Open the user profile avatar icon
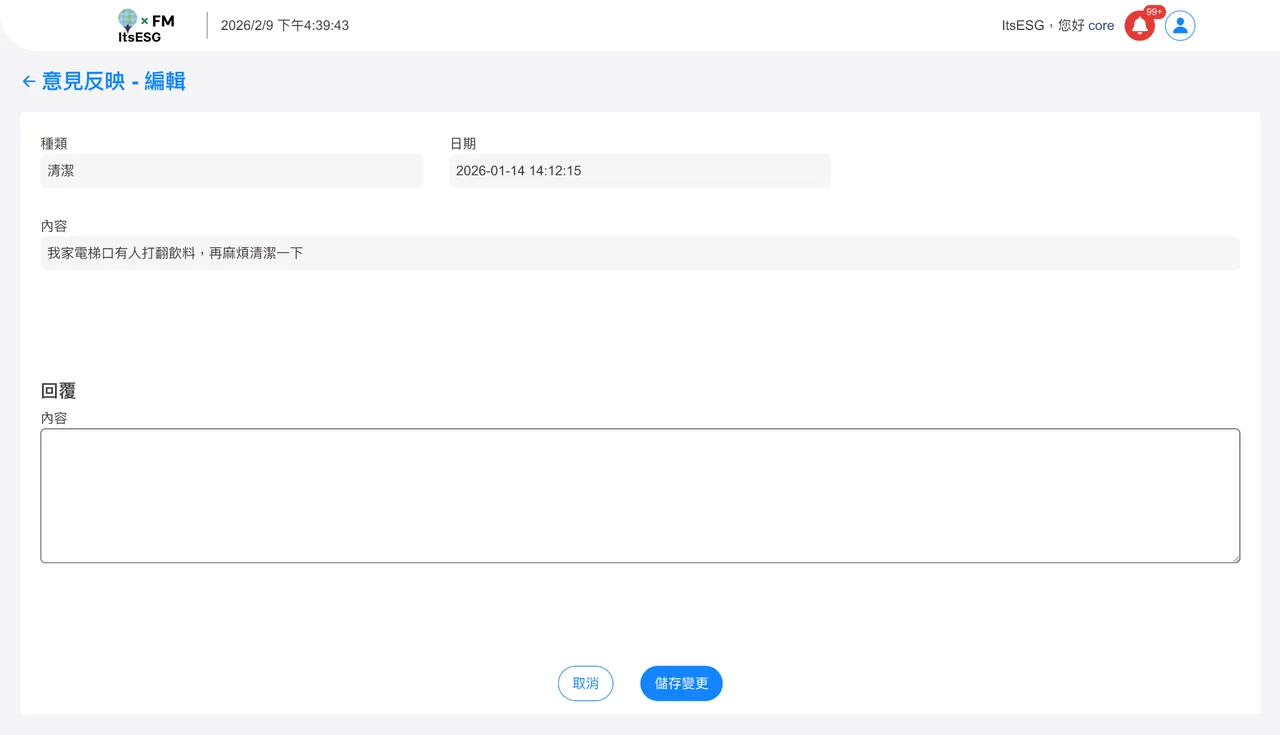The image size is (1280, 735). (1180, 26)
